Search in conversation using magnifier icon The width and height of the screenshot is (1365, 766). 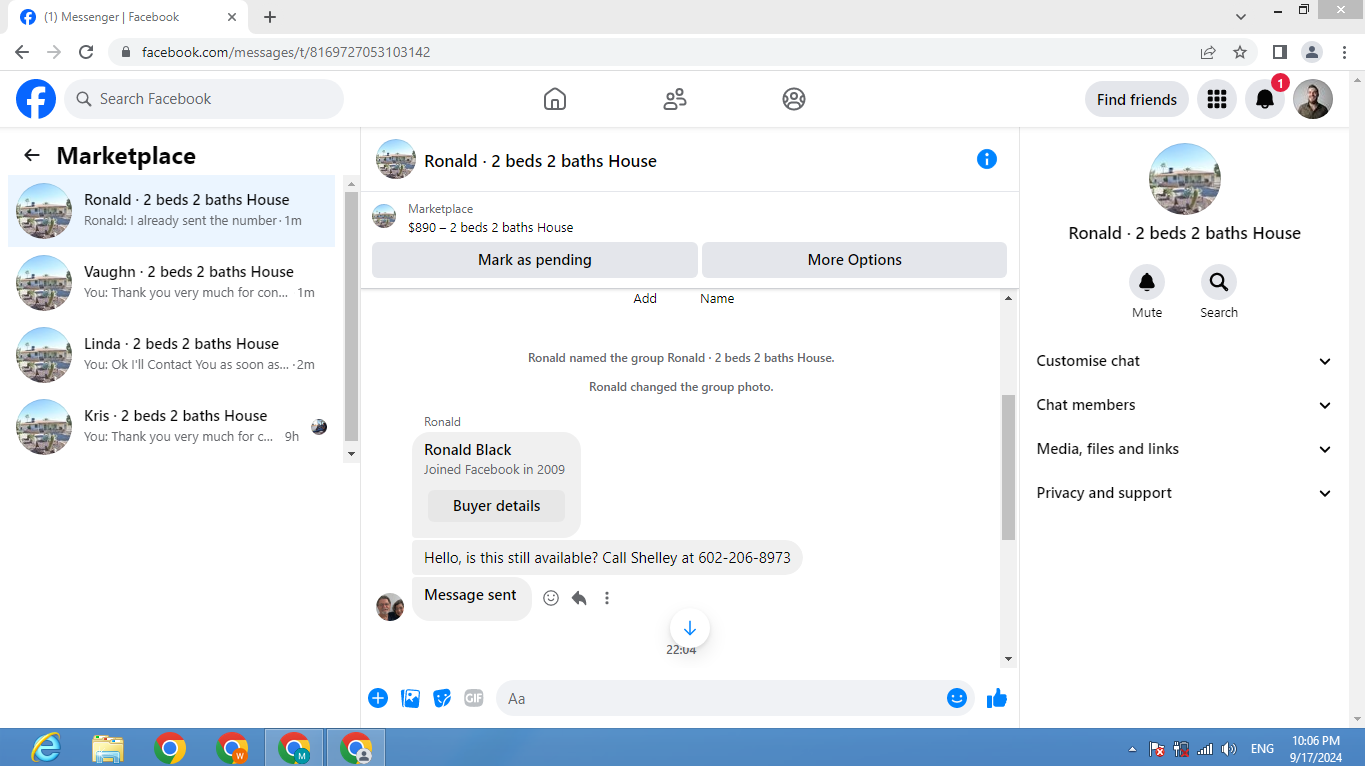tap(1219, 282)
